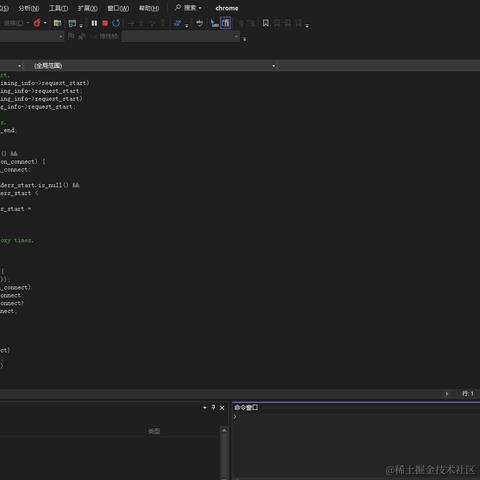The height and width of the screenshot is (480, 480).
Task: Toggle auto-hide pin on bottom-left panel
Action: [213, 407]
